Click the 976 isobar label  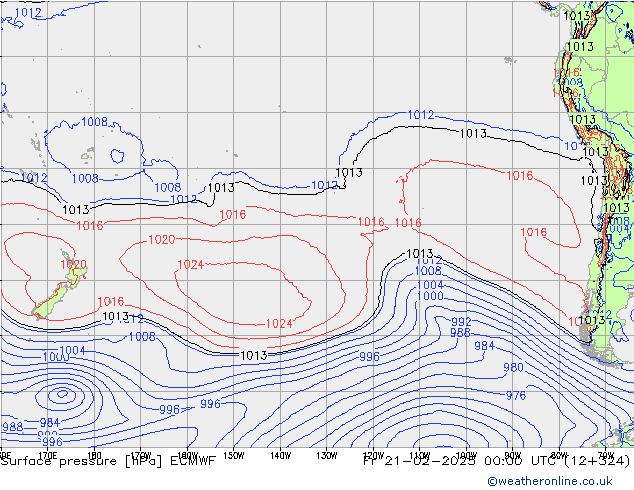pyautogui.click(x=516, y=395)
